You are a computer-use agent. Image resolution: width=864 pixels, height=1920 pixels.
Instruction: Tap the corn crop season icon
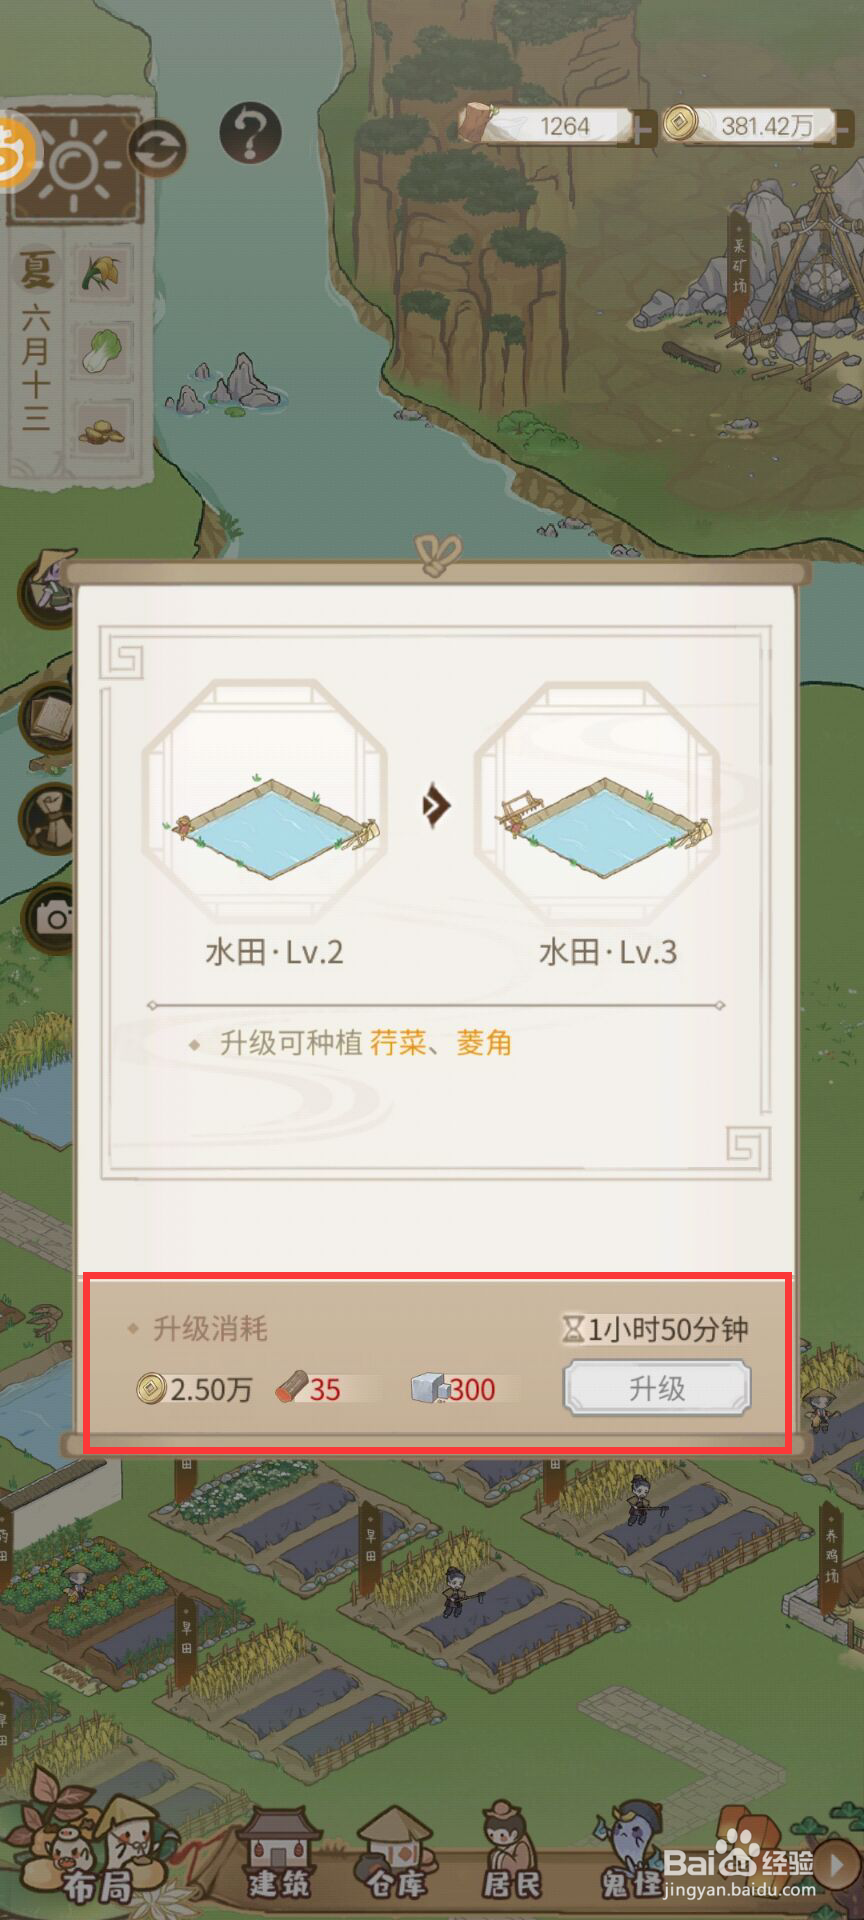[104, 272]
